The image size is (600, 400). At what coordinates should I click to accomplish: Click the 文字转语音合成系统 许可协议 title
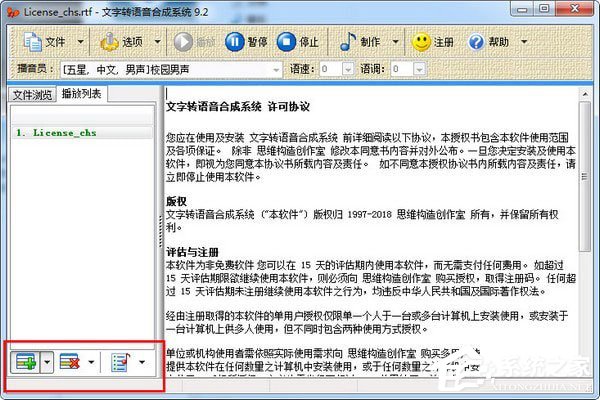pyautogui.click(x=238, y=106)
